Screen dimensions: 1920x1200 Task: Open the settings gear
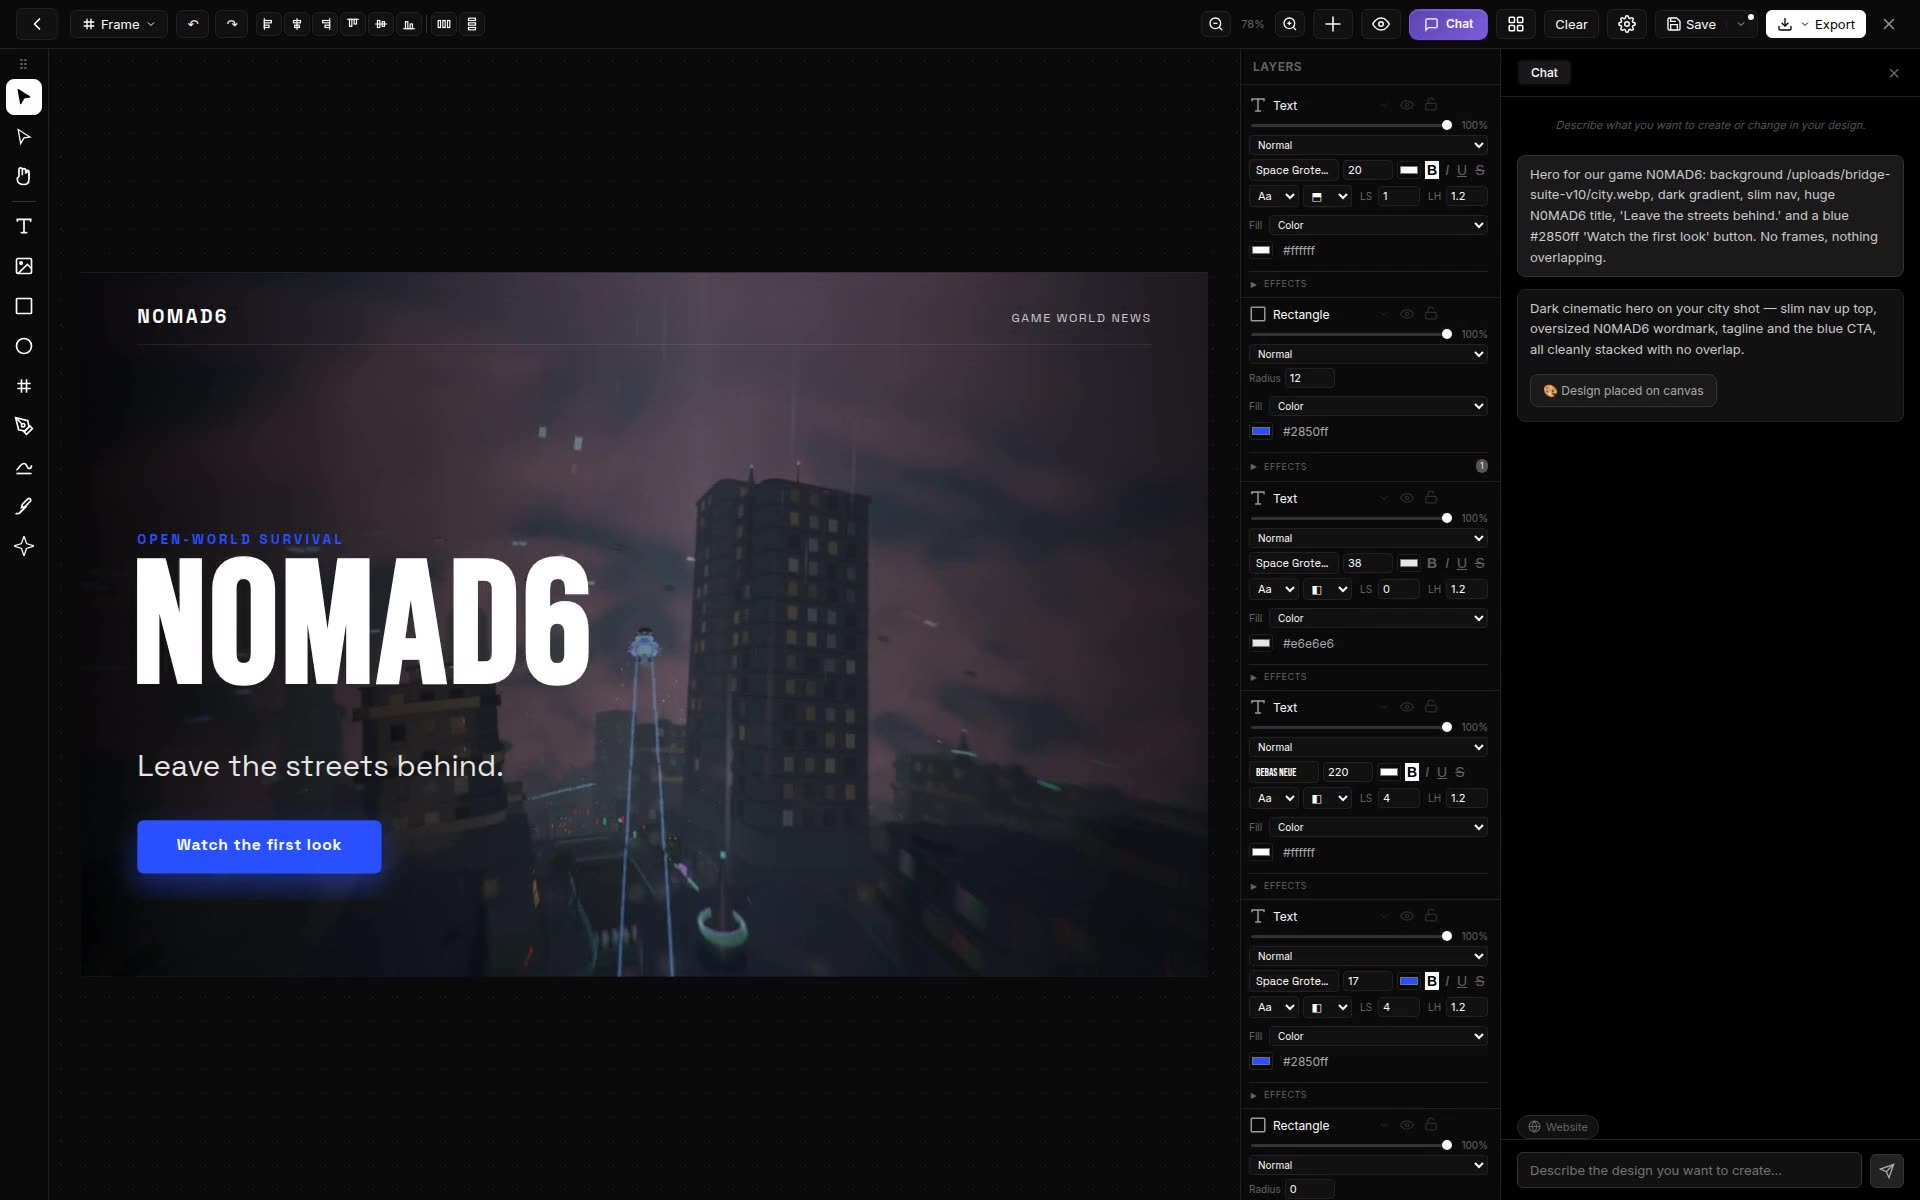click(1627, 24)
